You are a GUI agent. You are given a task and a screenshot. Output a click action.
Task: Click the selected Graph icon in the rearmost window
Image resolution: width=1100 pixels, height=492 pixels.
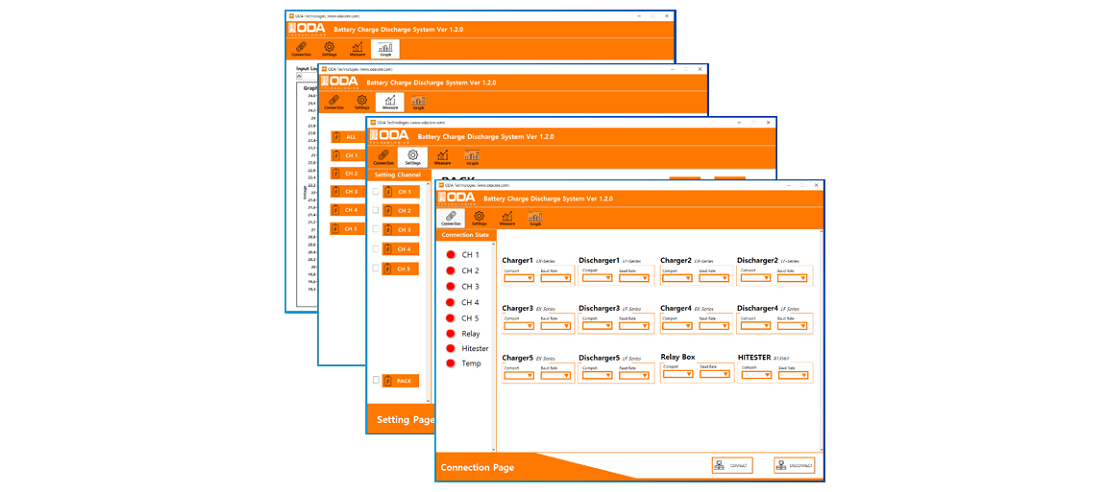coord(385,49)
